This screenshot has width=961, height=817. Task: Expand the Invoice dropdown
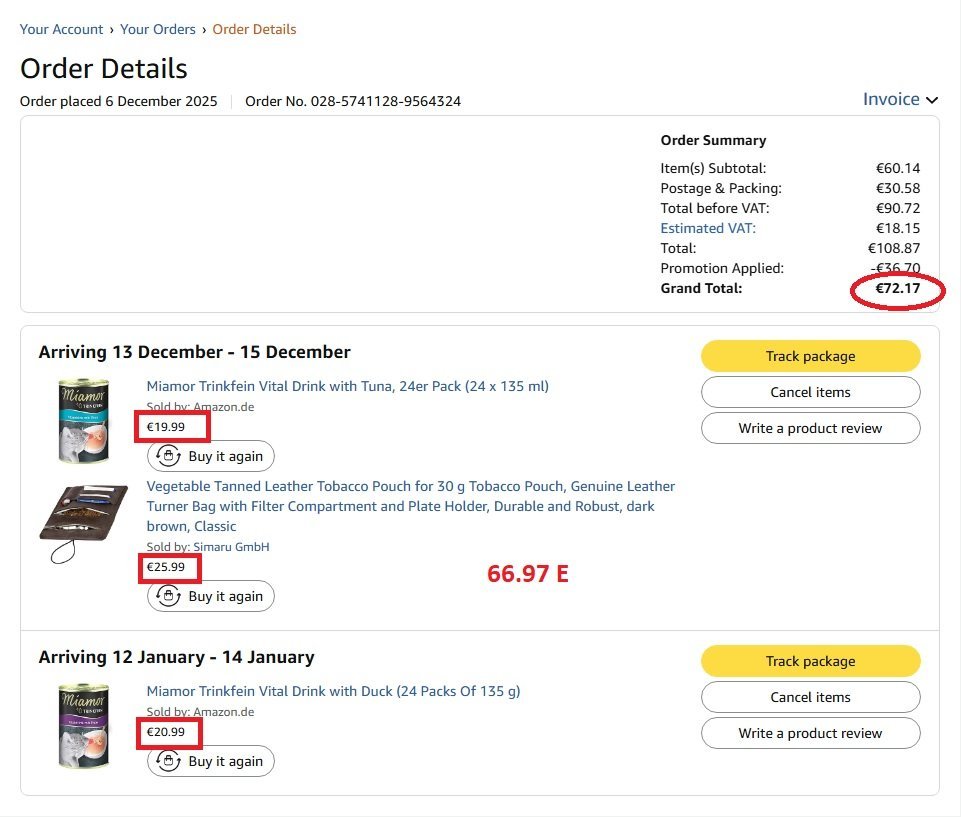[x=900, y=99]
